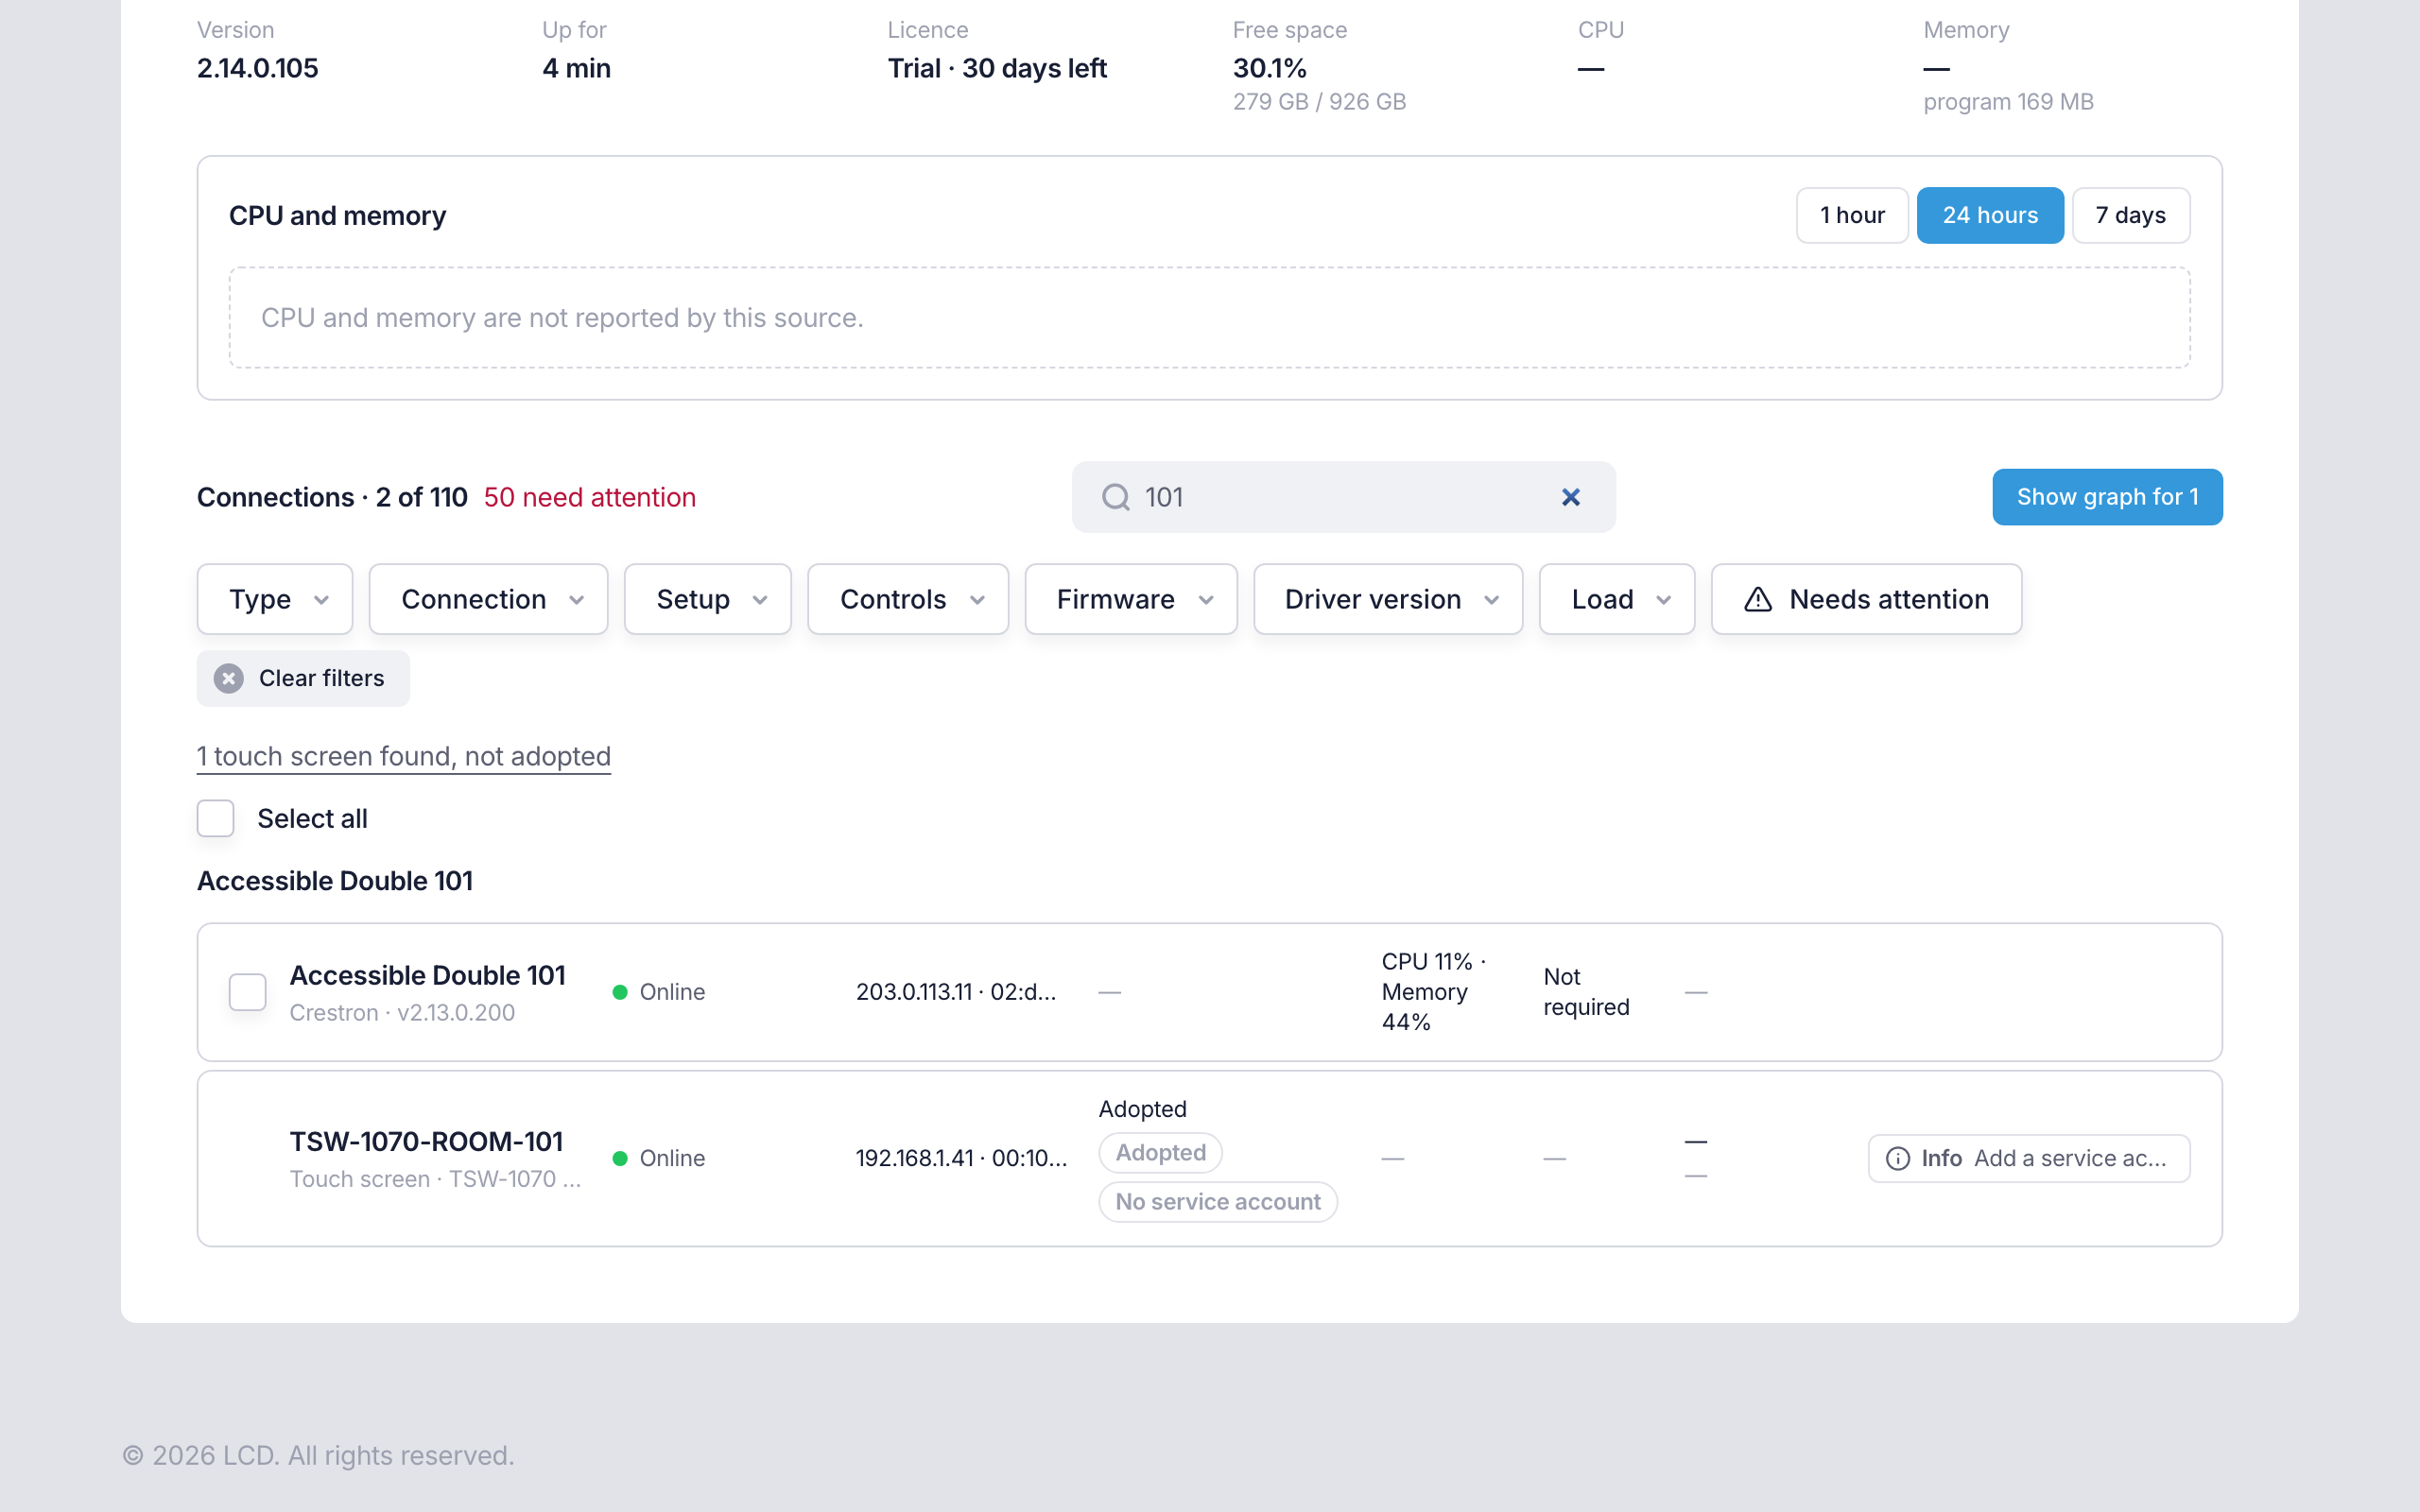Tick the Select all checkbox
The width and height of the screenshot is (2420, 1512).
pyautogui.click(x=216, y=818)
